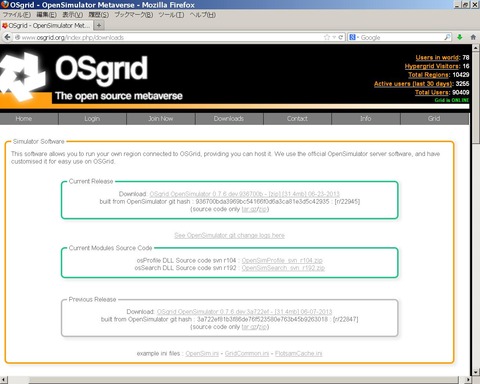This screenshot has width=480, height=384.
Task: Open the downloads green arrow icon
Action: [x=460, y=37]
